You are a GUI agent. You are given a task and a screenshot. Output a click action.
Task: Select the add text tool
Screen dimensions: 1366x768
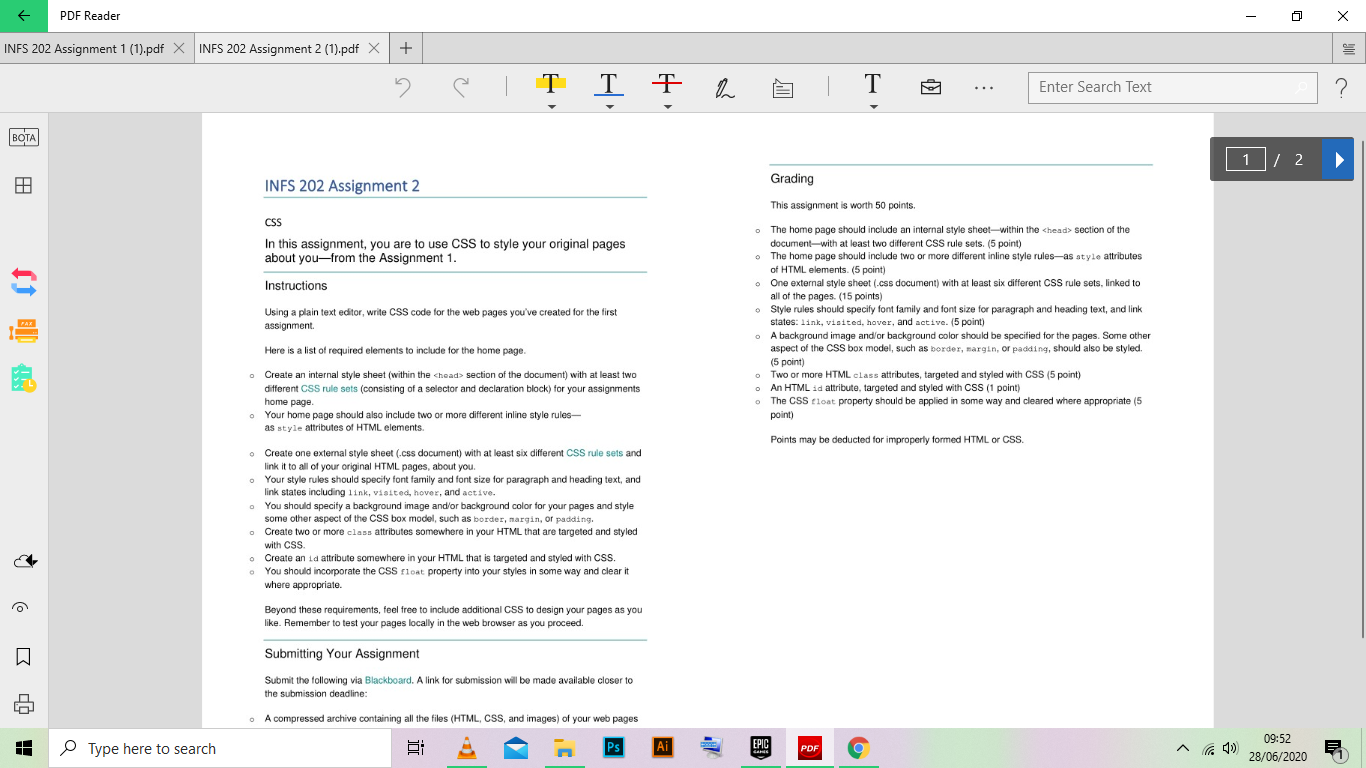(873, 84)
